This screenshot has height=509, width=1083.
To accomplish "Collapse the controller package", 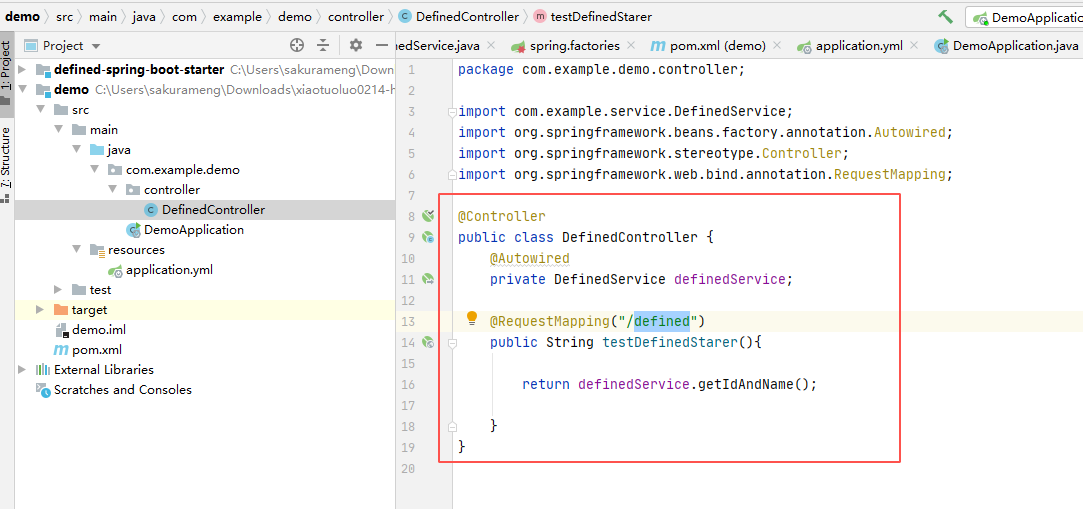I will (x=112, y=190).
